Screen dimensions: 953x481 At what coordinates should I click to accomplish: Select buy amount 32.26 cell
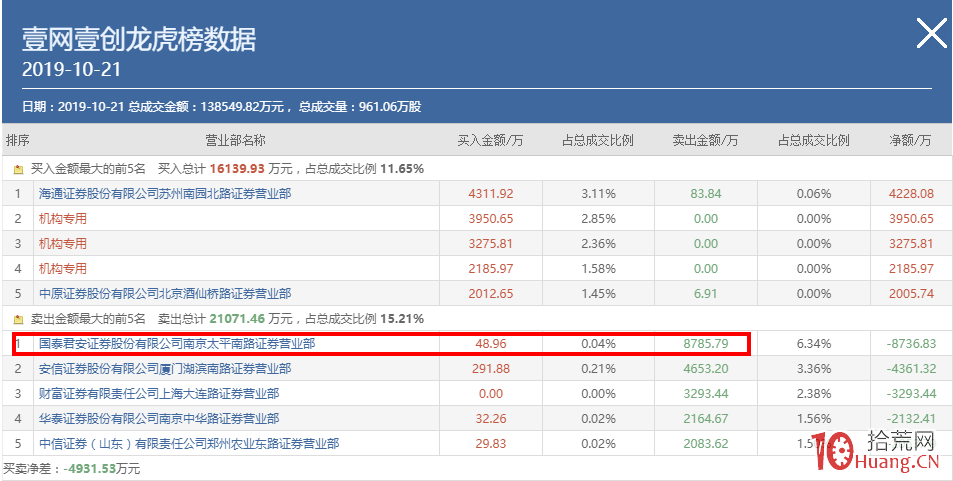pos(491,418)
